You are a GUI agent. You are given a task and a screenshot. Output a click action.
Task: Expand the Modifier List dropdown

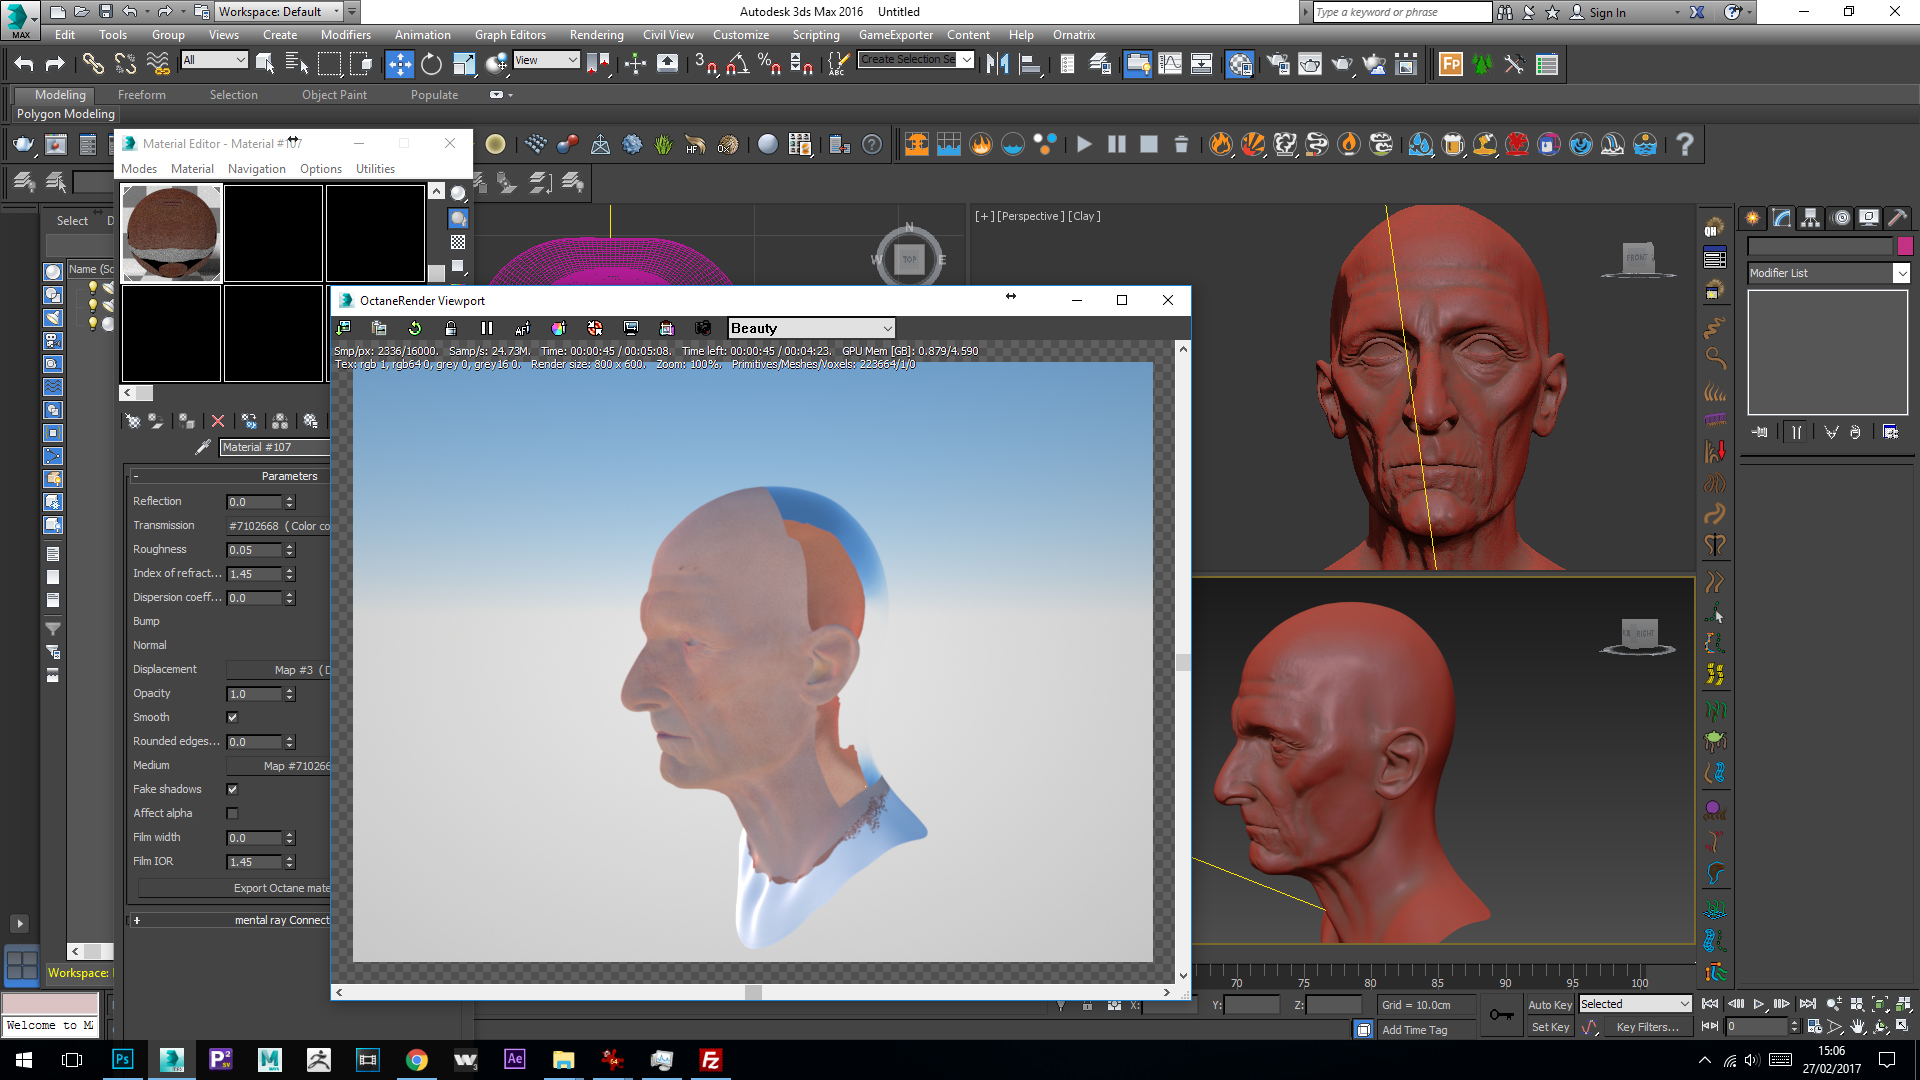pyautogui.click(x=1901, y=273)
